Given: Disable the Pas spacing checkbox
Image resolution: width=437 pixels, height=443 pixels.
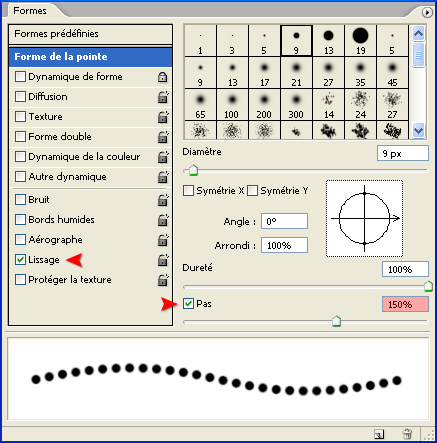Looking at the screenshot, I should tap(188, 304).
